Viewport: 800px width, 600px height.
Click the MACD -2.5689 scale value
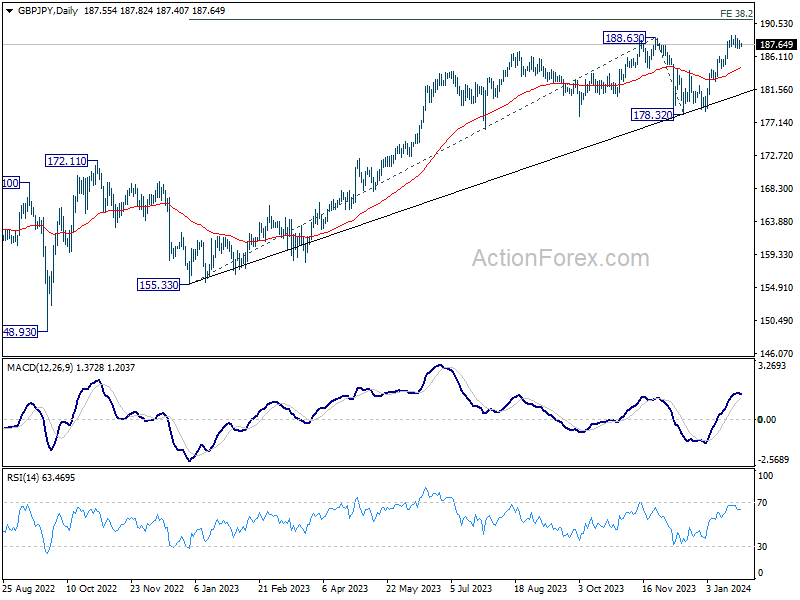(x=773, y=460)
